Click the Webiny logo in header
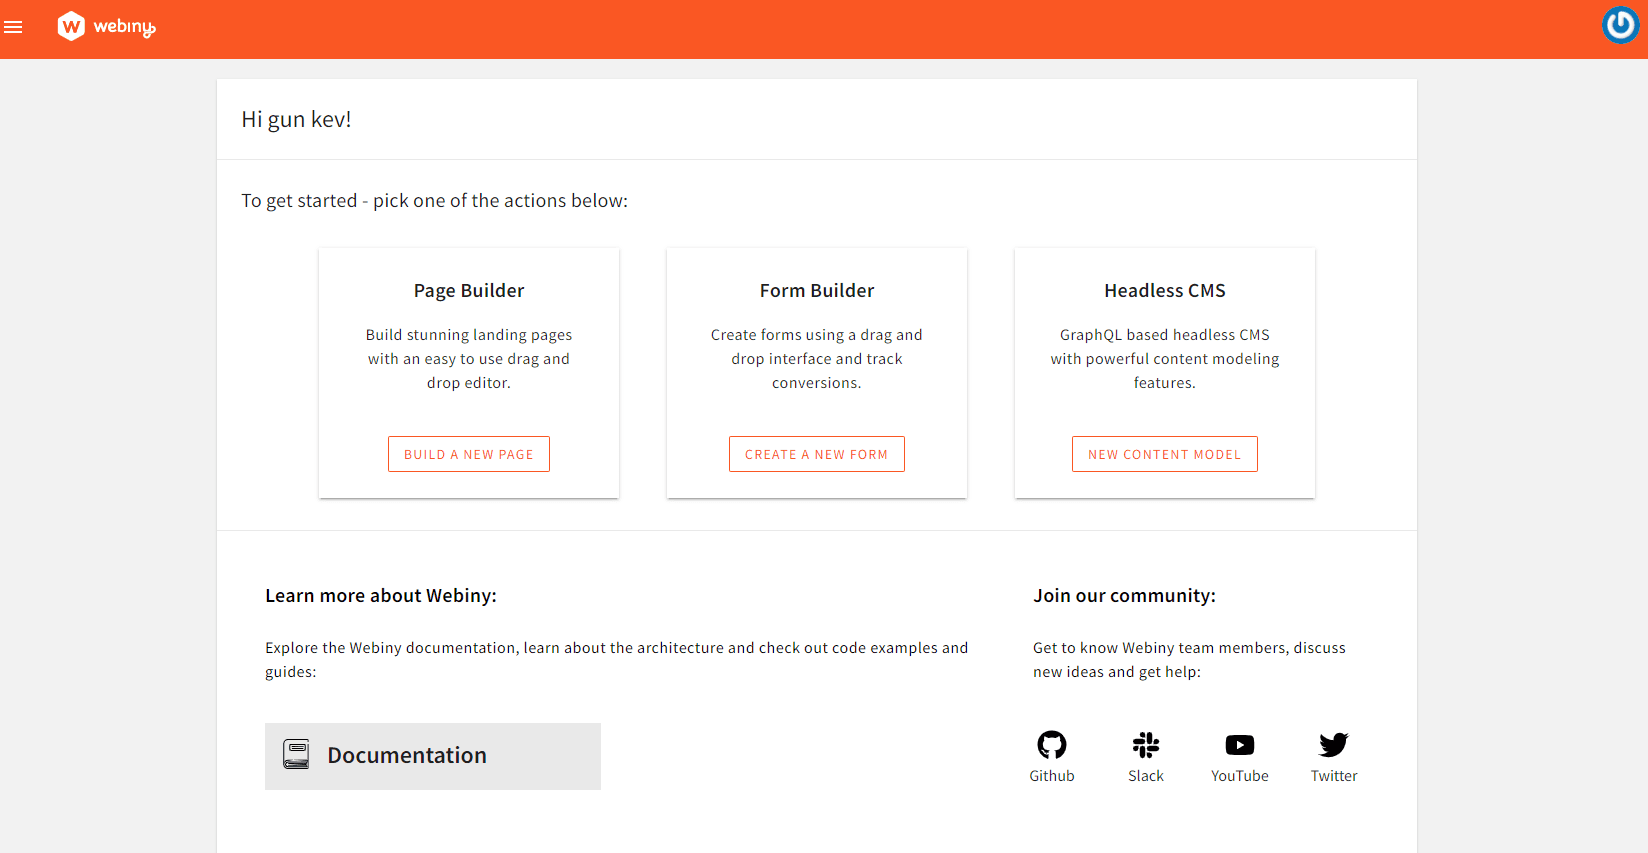 pyautogui.click(x=71, y=26)
